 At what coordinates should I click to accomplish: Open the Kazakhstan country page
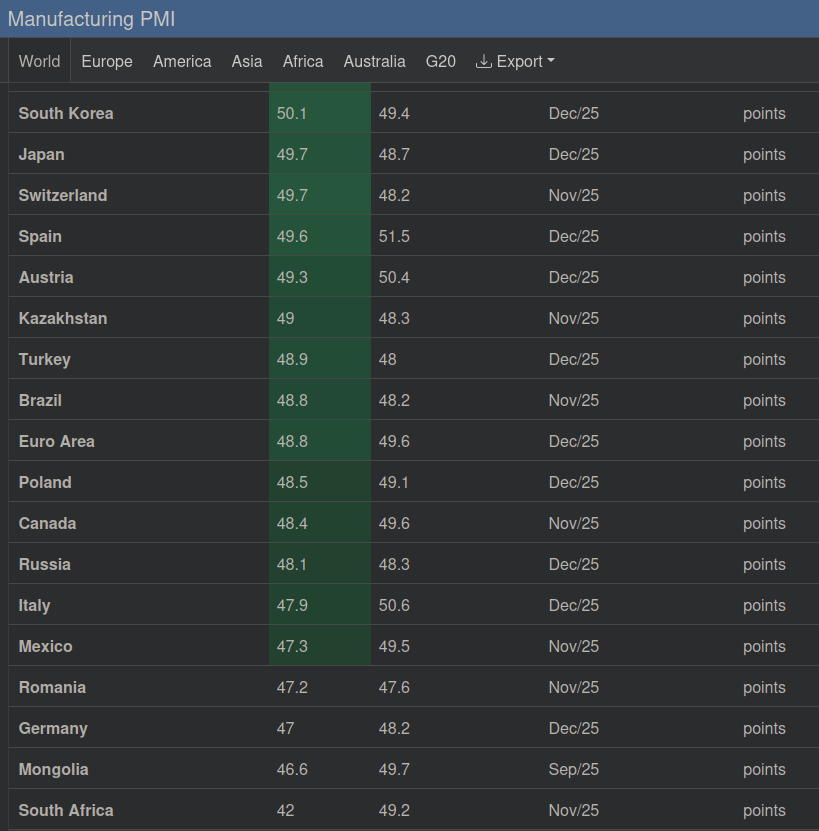(63, 318)
